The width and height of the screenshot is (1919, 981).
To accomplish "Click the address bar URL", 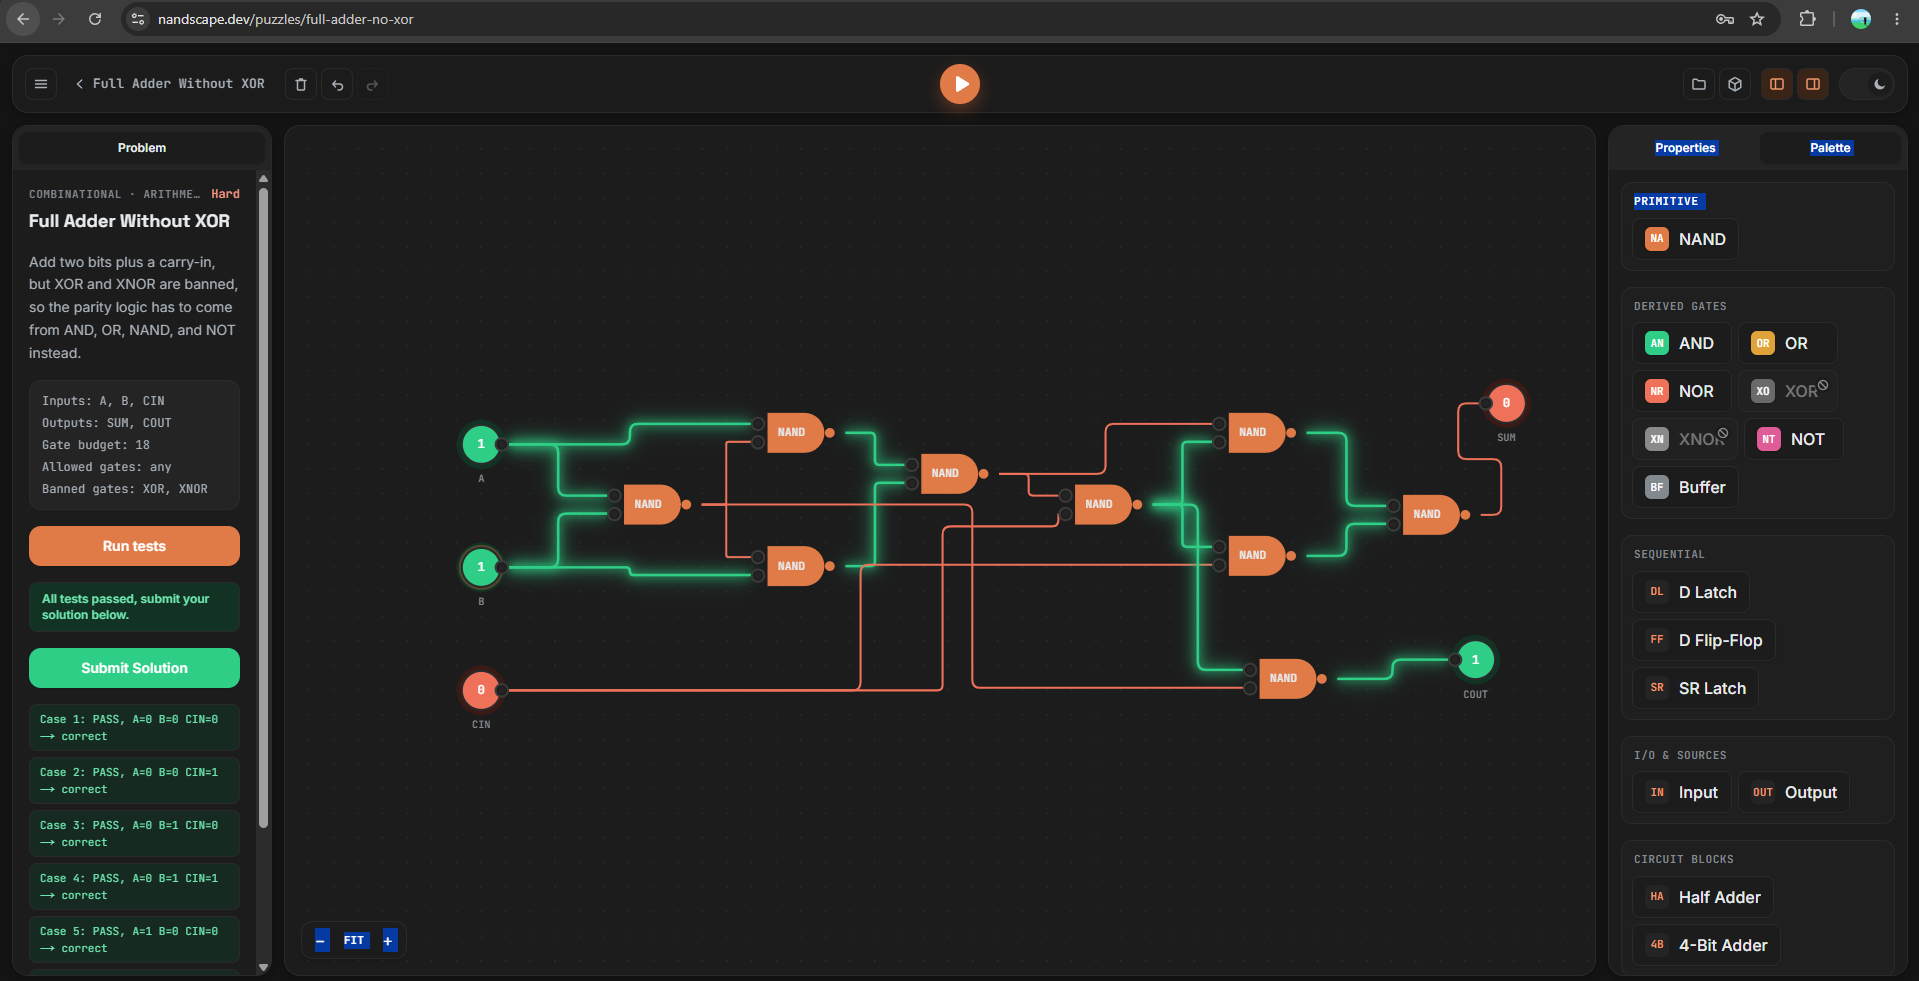I will (285, 19).
